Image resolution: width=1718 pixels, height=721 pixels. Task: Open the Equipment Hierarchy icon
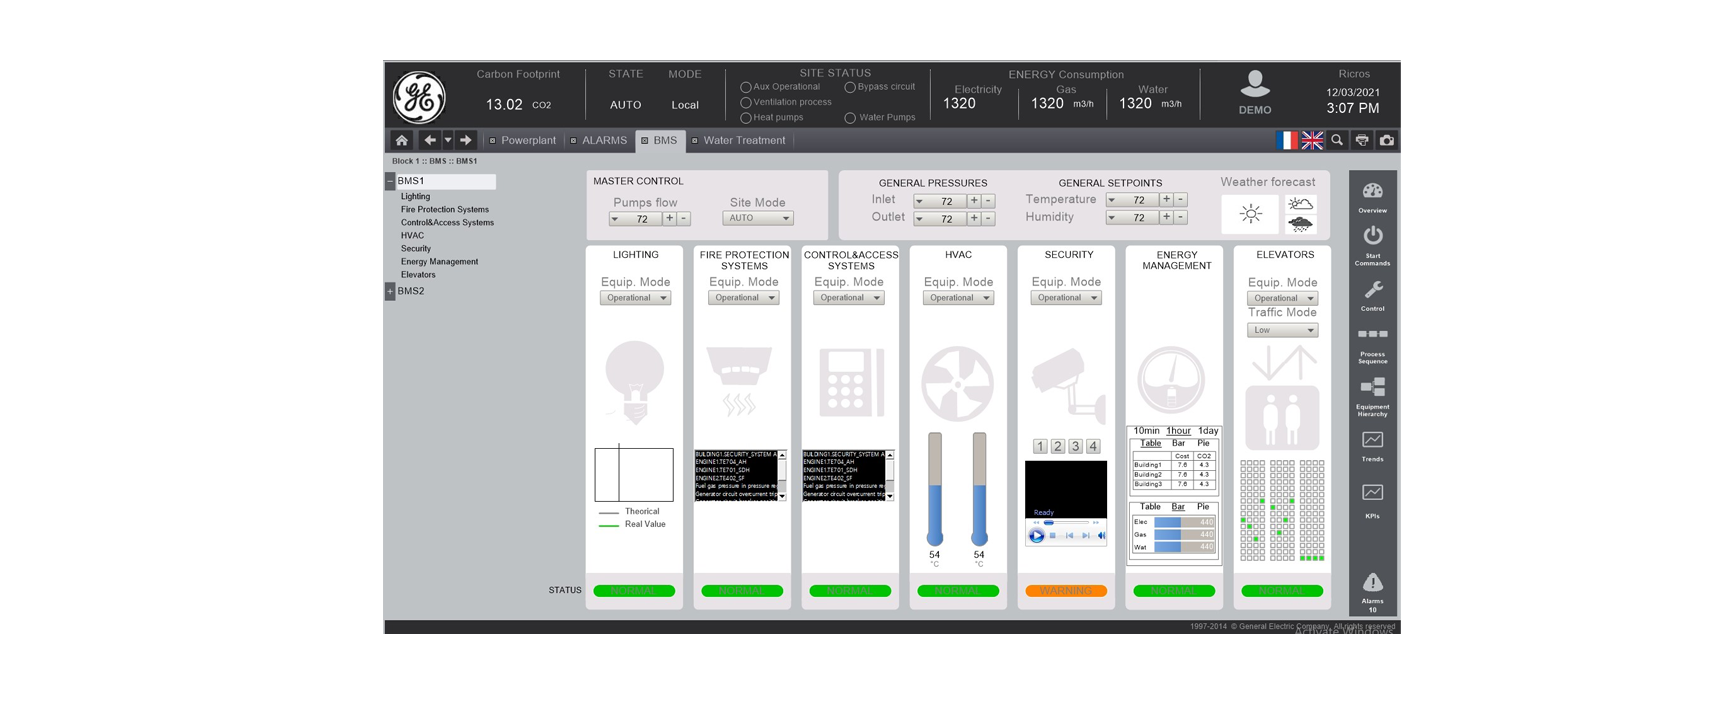pyautogui.click(x=1372, y=388)
